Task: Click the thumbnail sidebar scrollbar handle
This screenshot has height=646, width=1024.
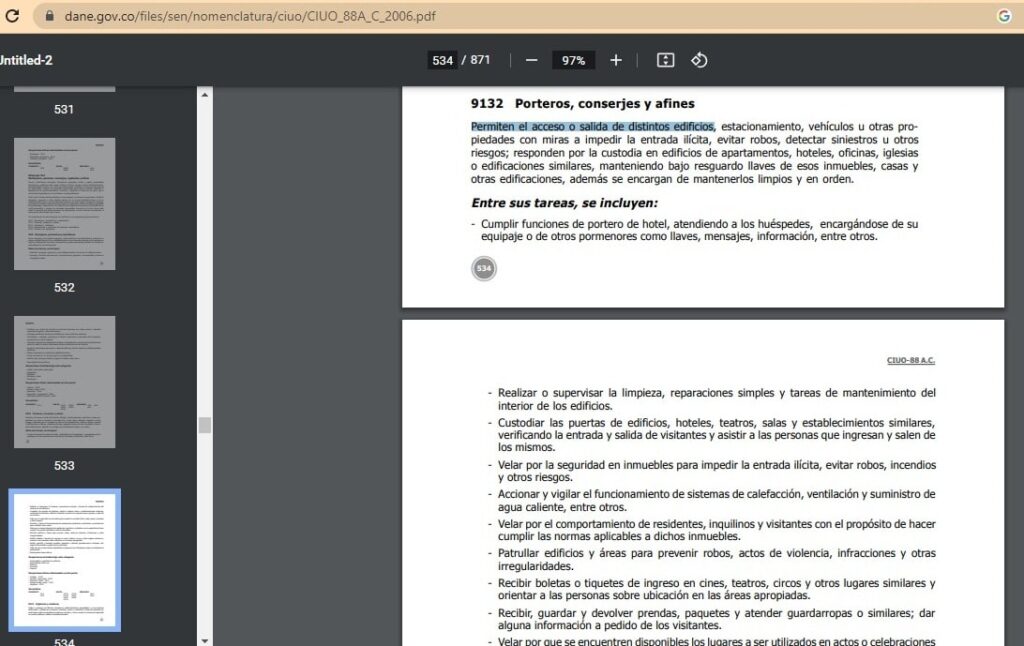Action: pos(205,425)
